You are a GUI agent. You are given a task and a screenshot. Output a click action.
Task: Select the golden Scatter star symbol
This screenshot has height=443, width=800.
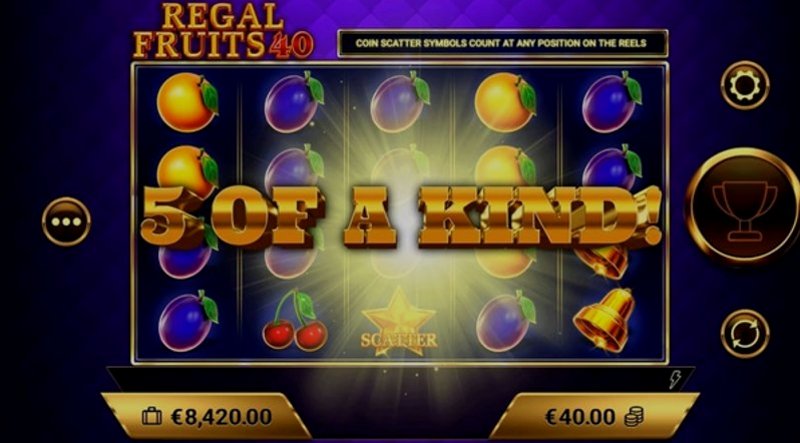pos(399,323)
